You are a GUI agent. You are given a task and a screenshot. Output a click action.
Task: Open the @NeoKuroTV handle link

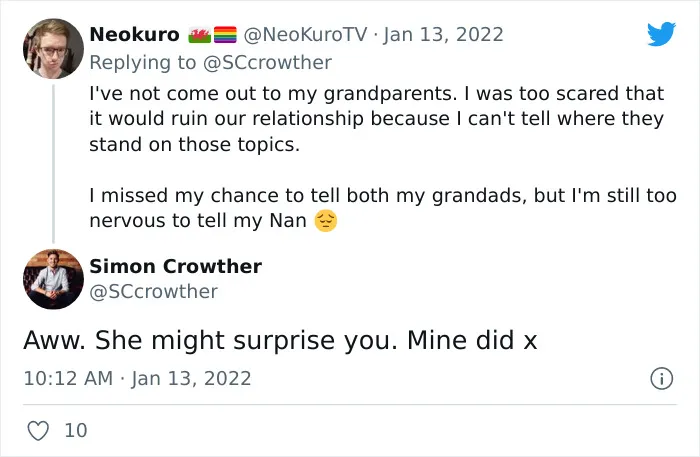click(x=305, y=35)
